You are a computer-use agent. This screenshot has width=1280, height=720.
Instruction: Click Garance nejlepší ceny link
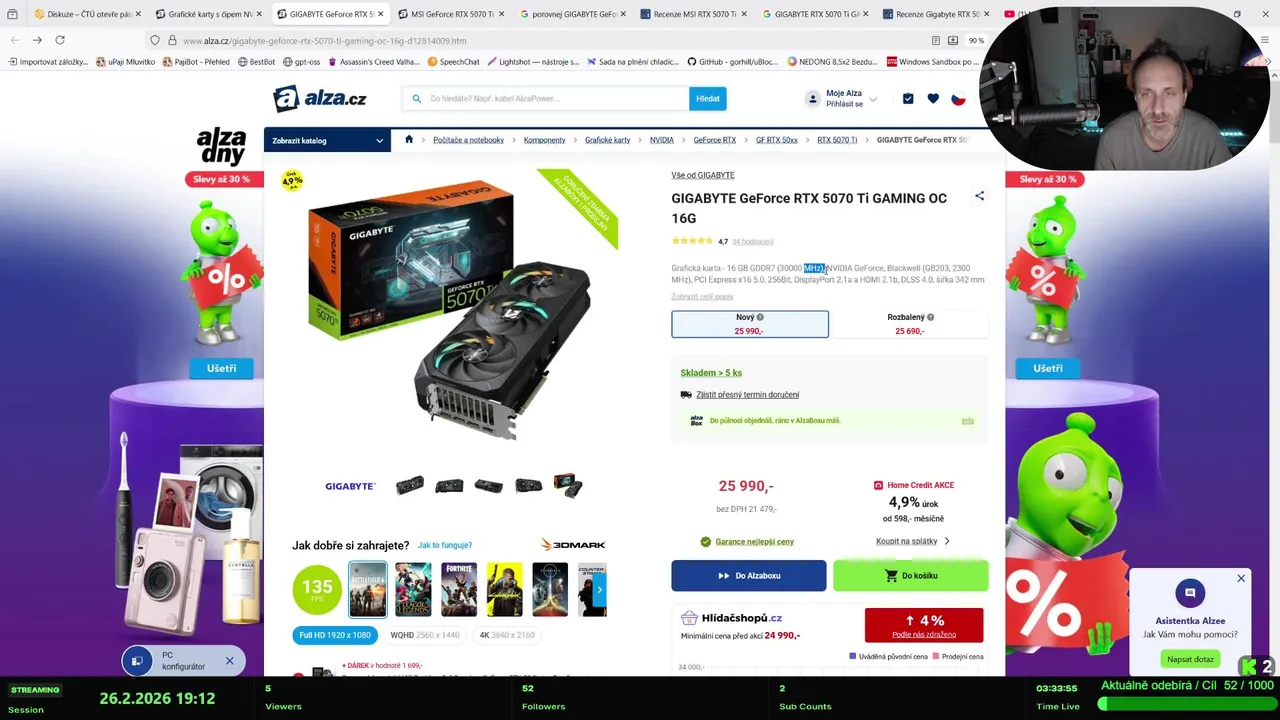click(754, 542)
